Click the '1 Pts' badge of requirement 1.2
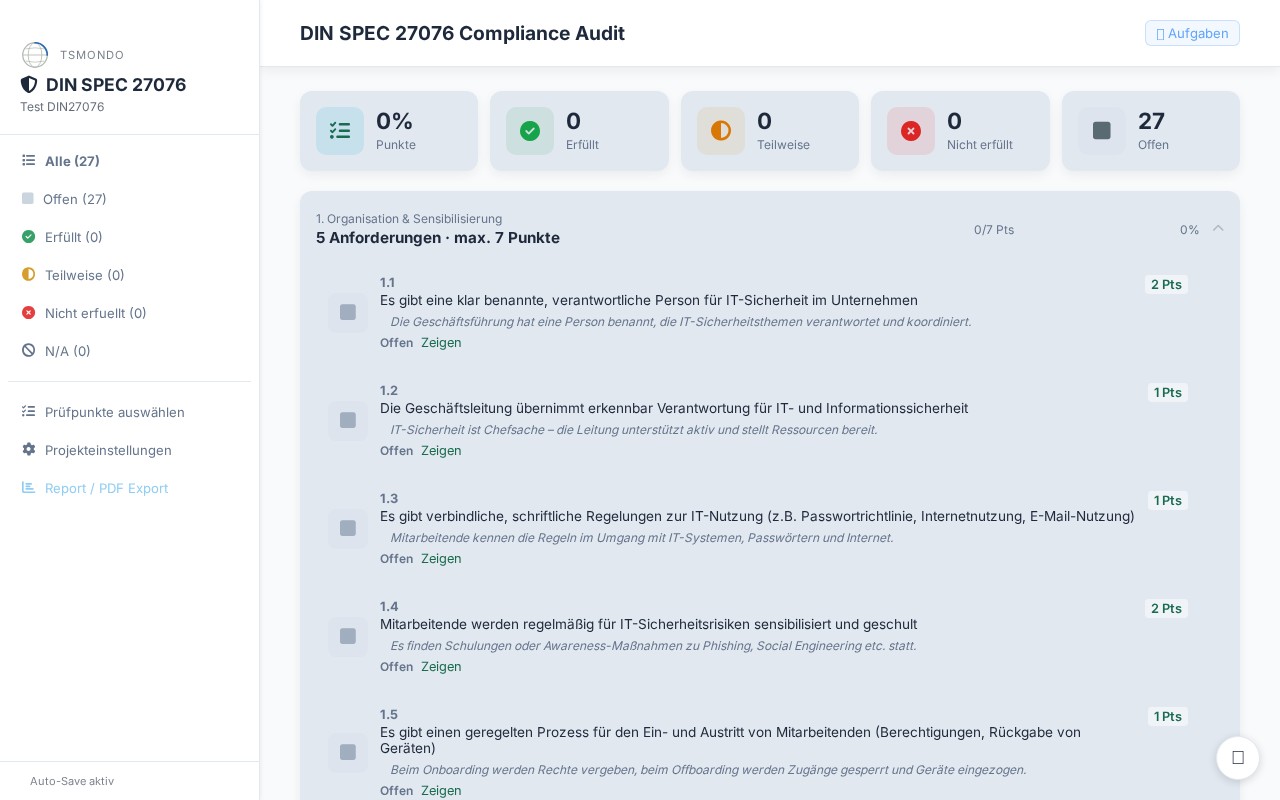 point(1168,392)
